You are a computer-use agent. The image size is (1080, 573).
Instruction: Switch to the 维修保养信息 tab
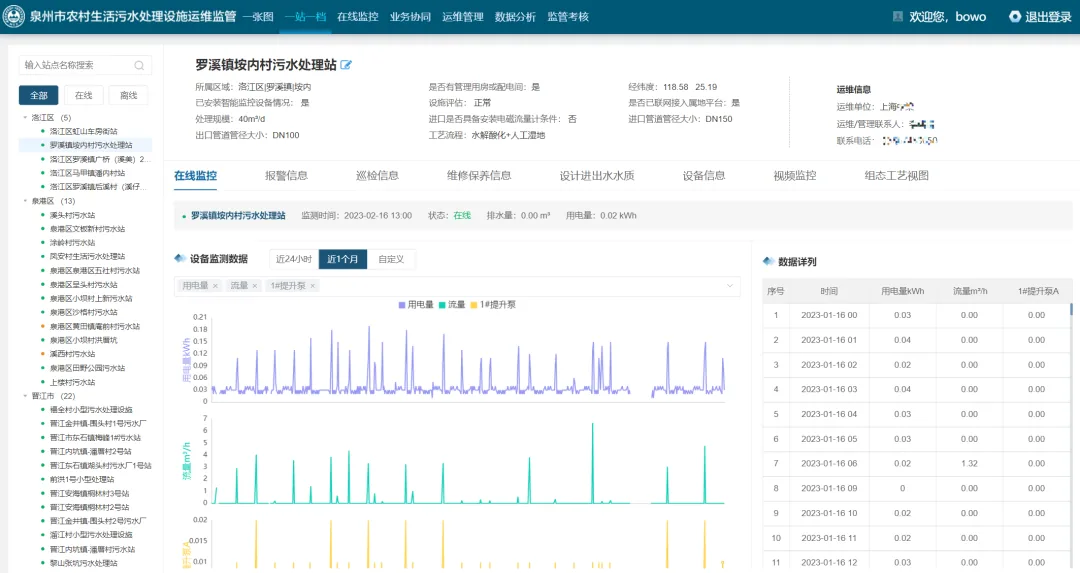coord(479,176)
